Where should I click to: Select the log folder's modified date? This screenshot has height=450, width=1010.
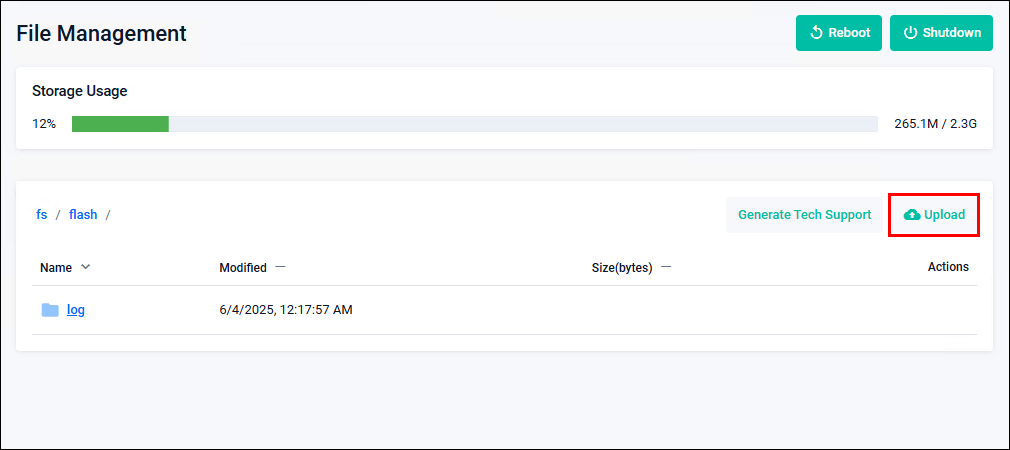(286, 310)
